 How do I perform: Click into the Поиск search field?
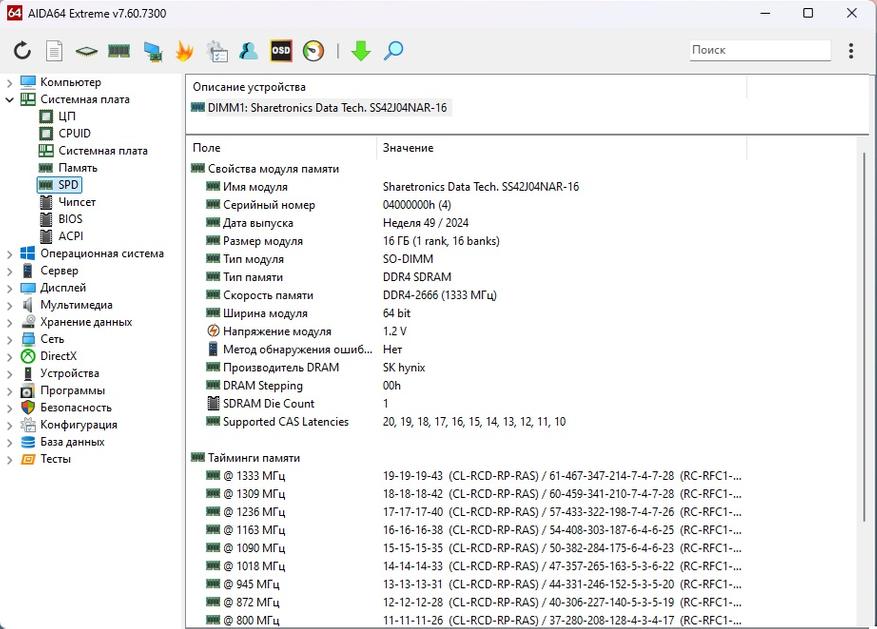click(760, 50)
